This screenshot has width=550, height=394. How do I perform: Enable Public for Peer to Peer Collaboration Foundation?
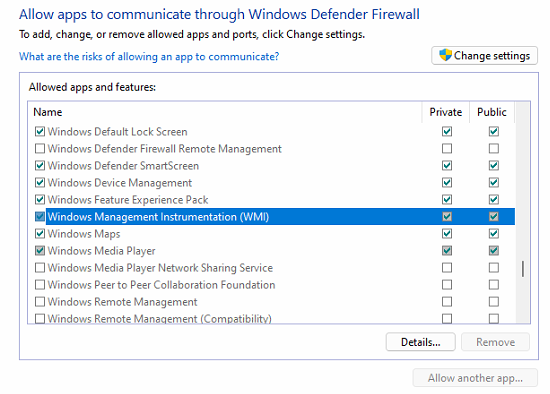point(494,285)
